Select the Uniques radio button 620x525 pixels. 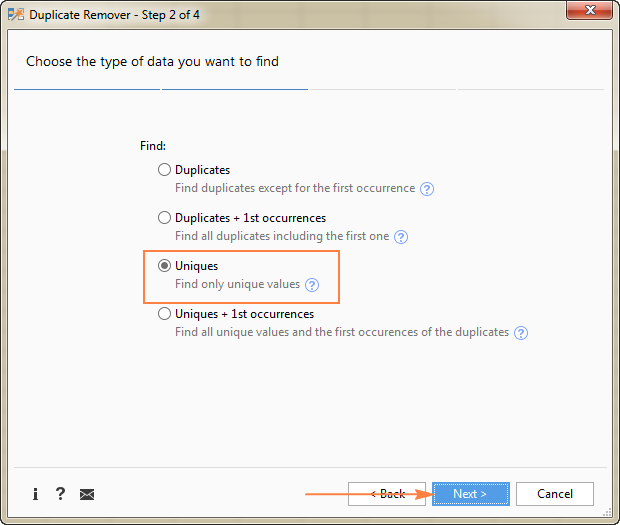[x=165, y=266]
